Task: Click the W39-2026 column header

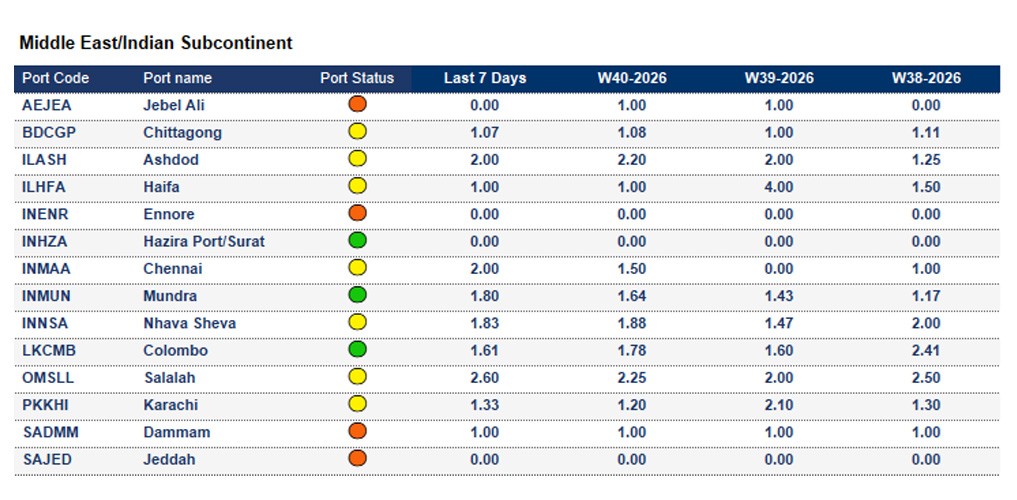Action: (x=779, y=78)
